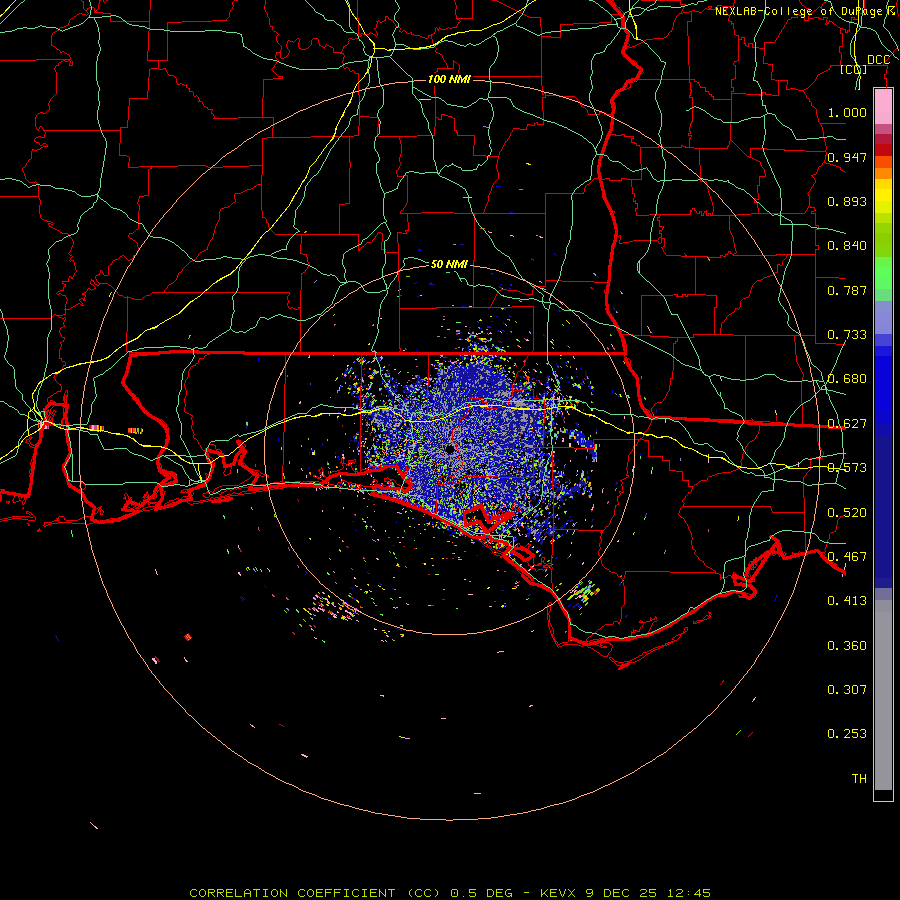The image size is (900, 900).
Task: Click the DCC label above the legend
Action: (878, 60)
